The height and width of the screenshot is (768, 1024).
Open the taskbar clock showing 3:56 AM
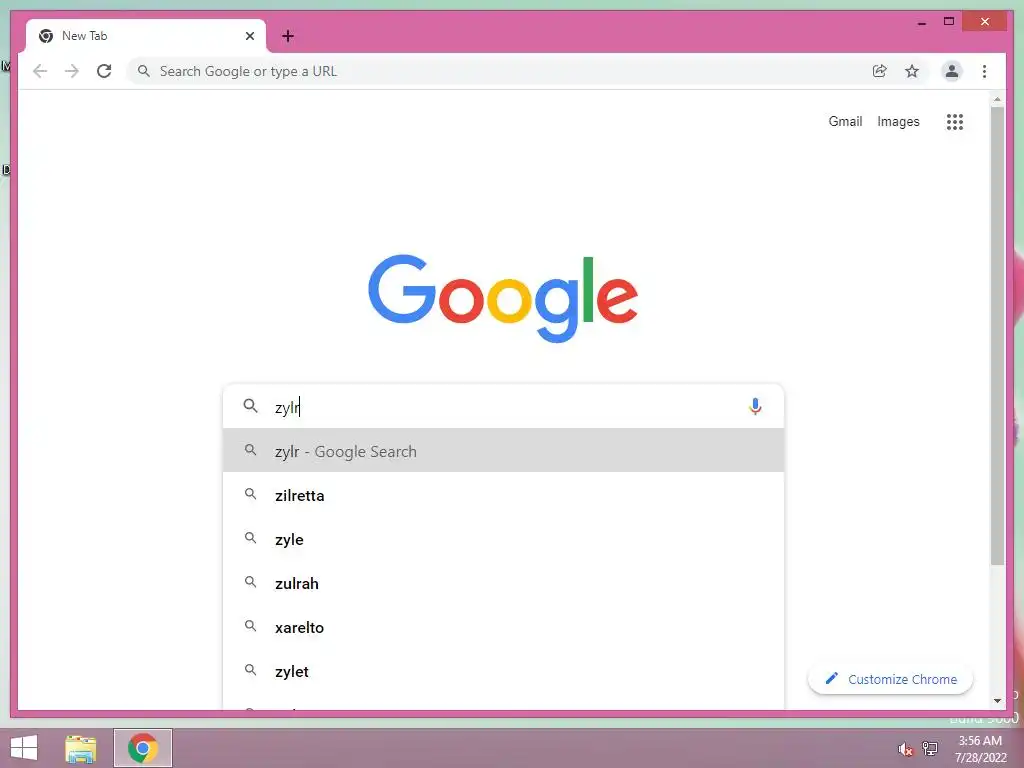[980, 749]
